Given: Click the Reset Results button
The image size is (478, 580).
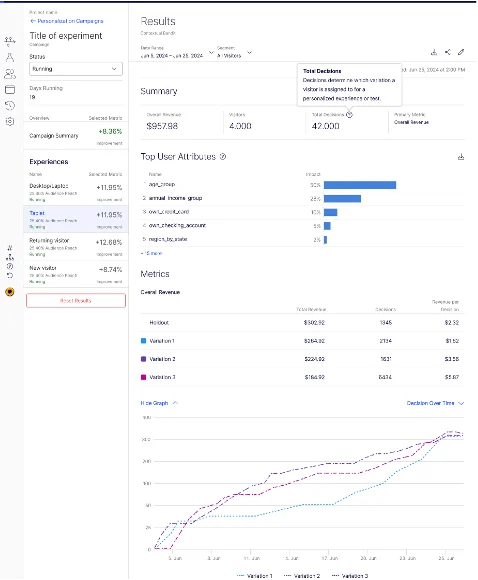Looking at the screenshot, I should click(76, 301).
